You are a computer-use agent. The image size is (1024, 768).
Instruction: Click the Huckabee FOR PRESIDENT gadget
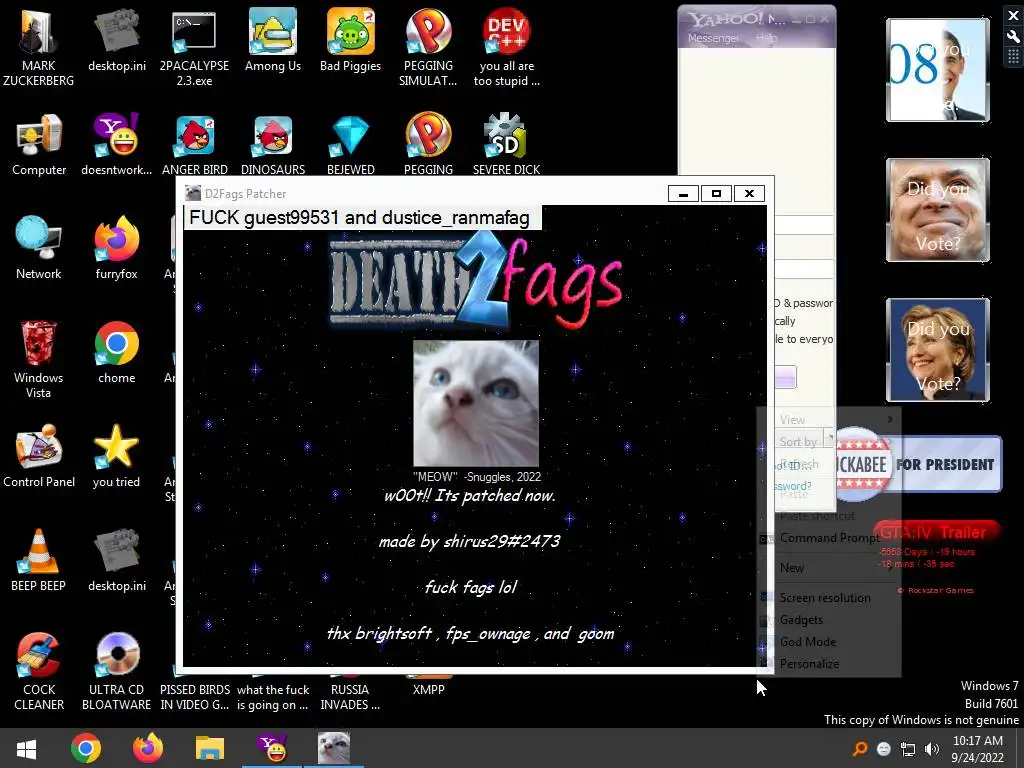pos(919,464)
